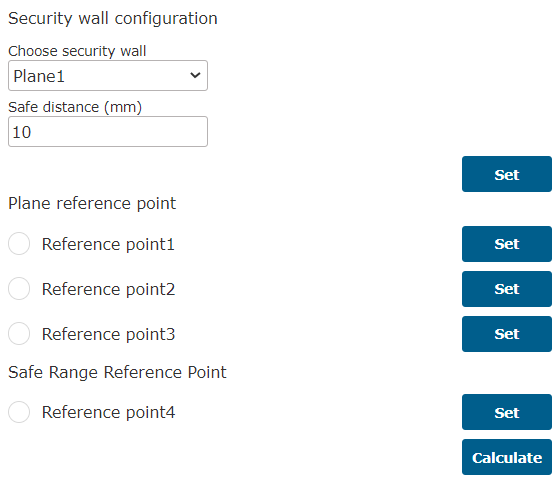Select the Reference point3 radio button
Viewport: 556px width, 479px height.
(x=19, y=334)
